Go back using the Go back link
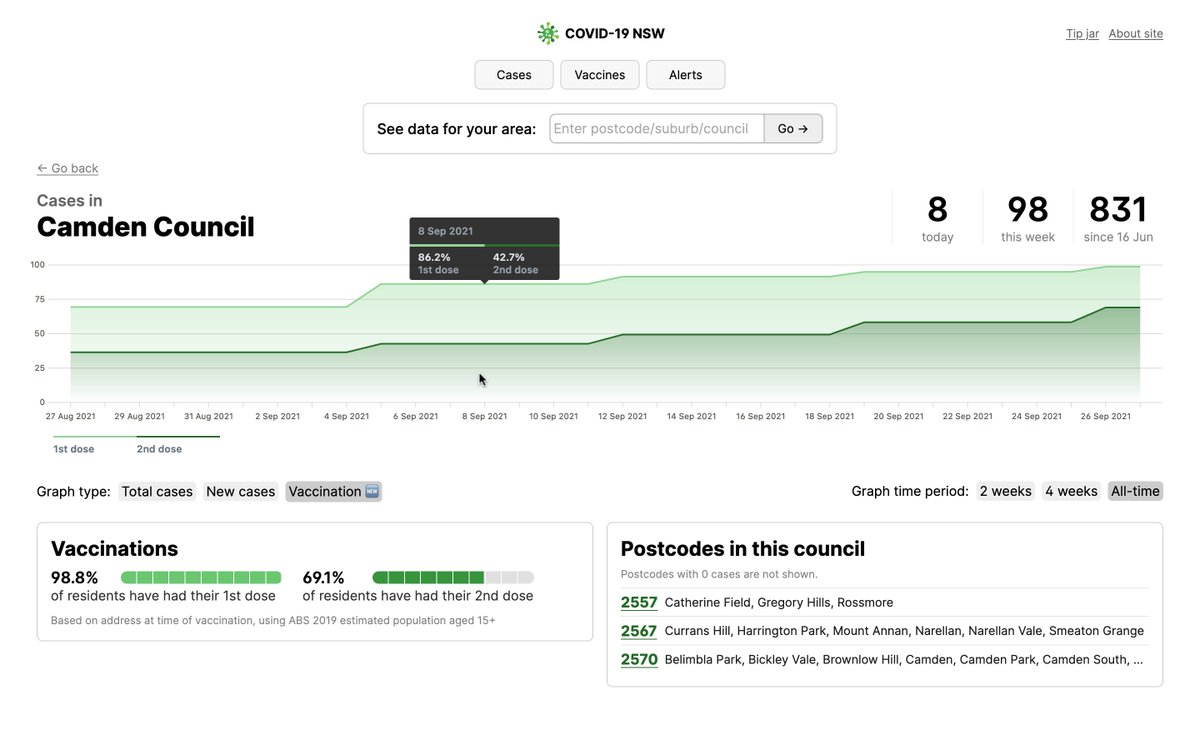The image size is (1200, 750). (x=68, y=168)
